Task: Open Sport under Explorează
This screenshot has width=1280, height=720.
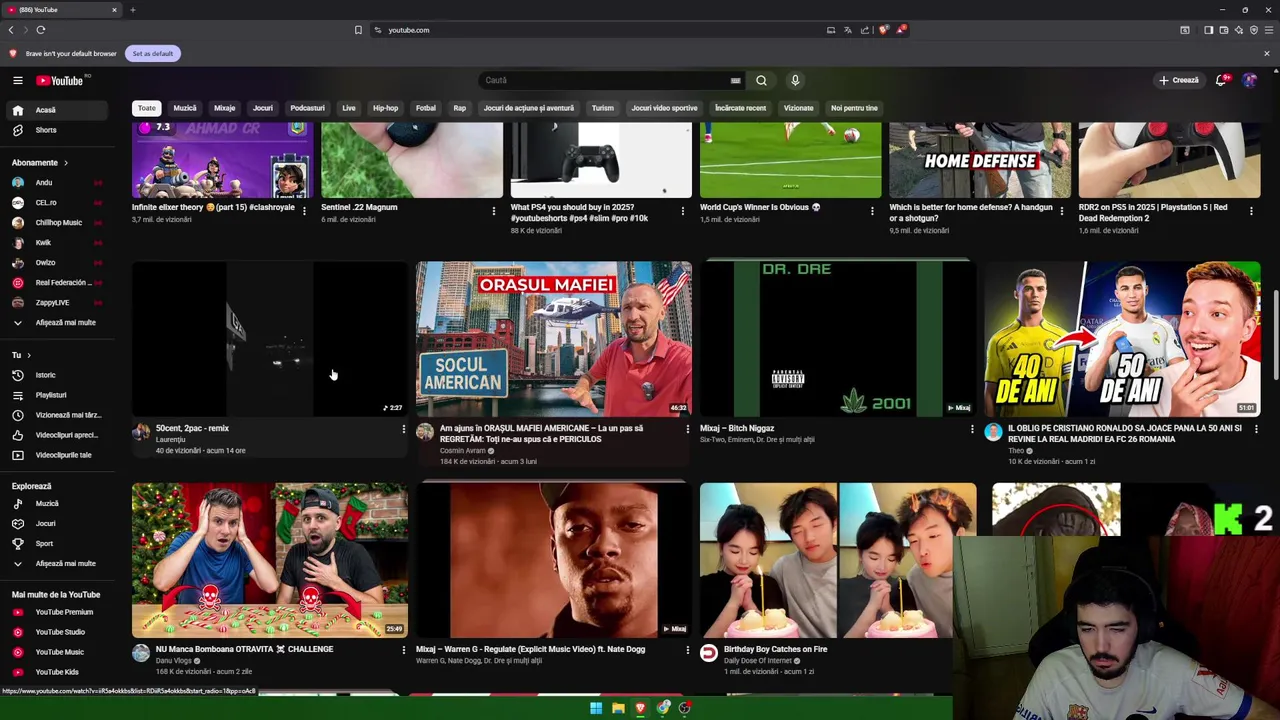Action: tap(55, 544)
